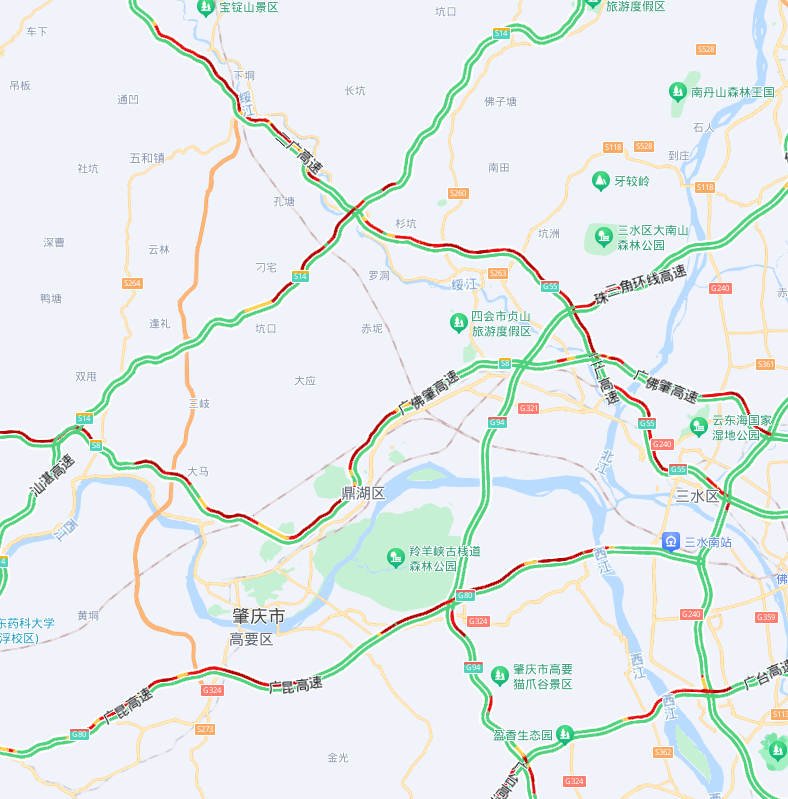Click the 三水南站 railway station icon
Screen dimensions: 788x799
pyautogui.click(x=671, y=542)
